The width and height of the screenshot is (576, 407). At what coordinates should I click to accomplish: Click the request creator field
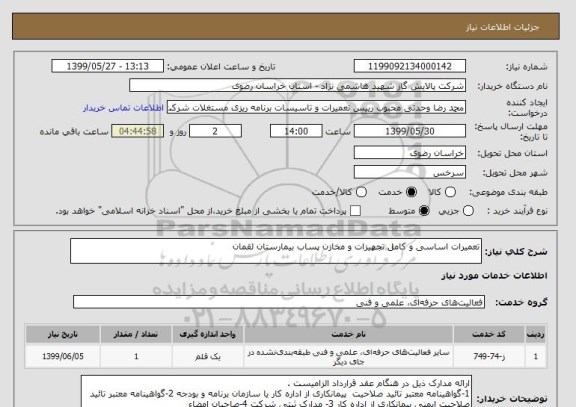point(316,108)
